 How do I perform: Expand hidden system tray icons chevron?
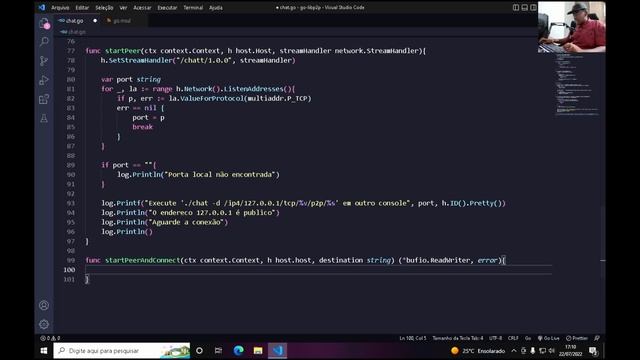514,351
